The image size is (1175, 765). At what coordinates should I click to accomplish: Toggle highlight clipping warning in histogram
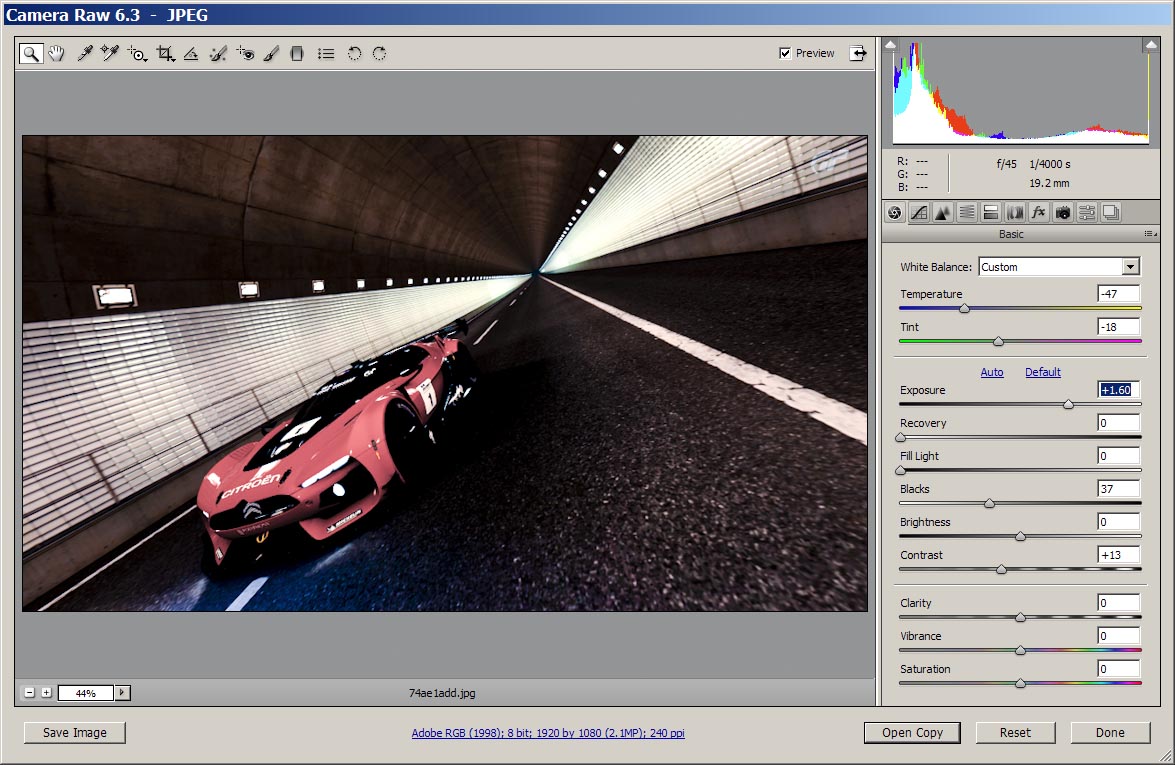pos(1151,45)
